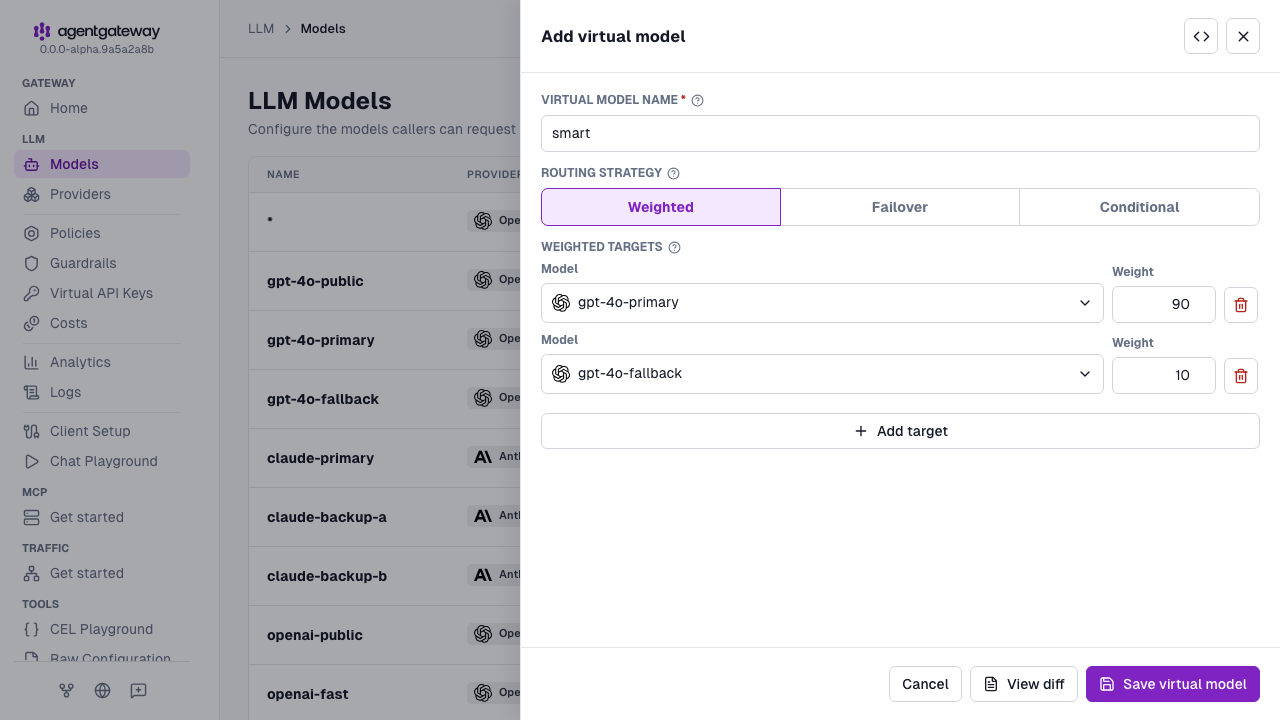Edit the weight field showing 90

click(x=1164, y=304)
